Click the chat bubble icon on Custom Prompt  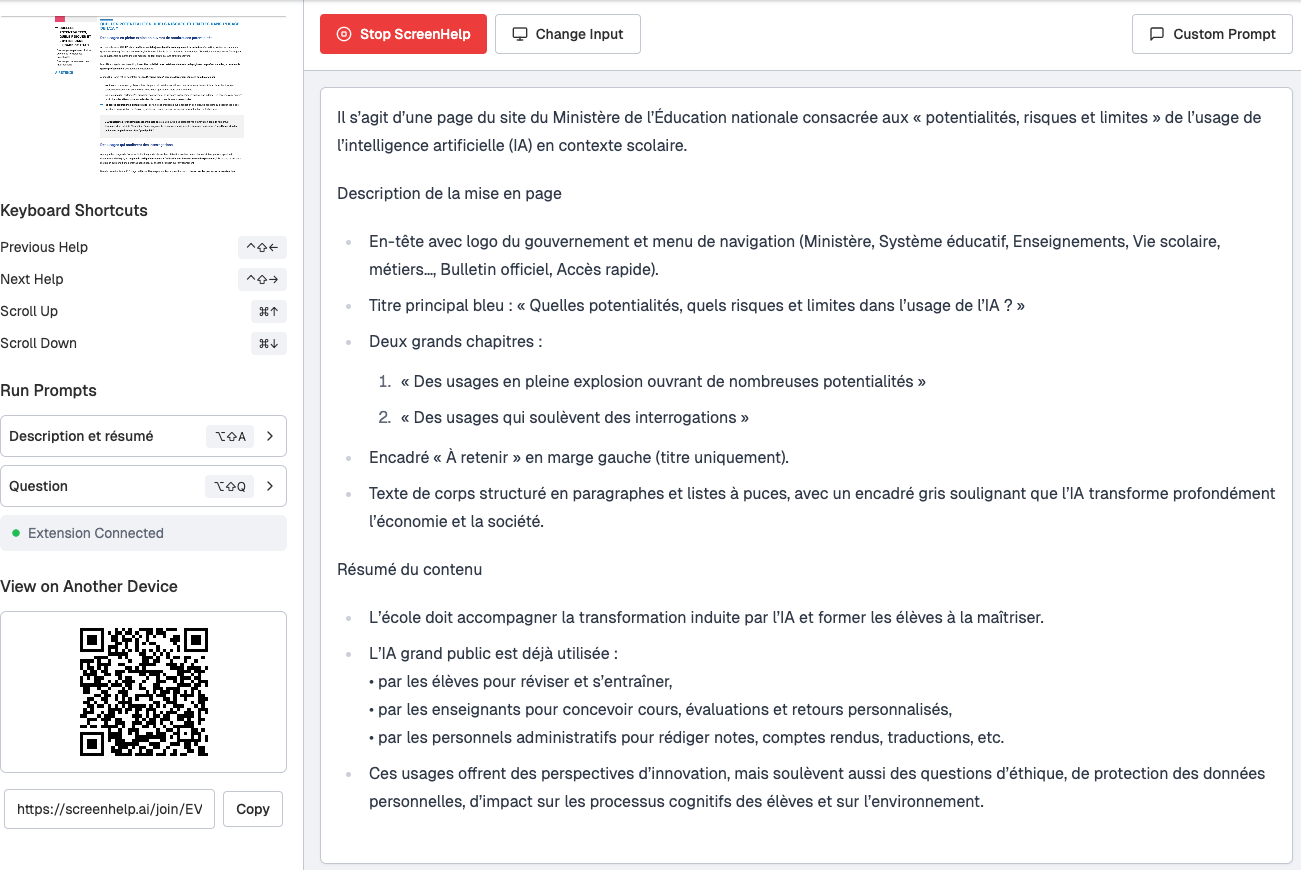1157,34
